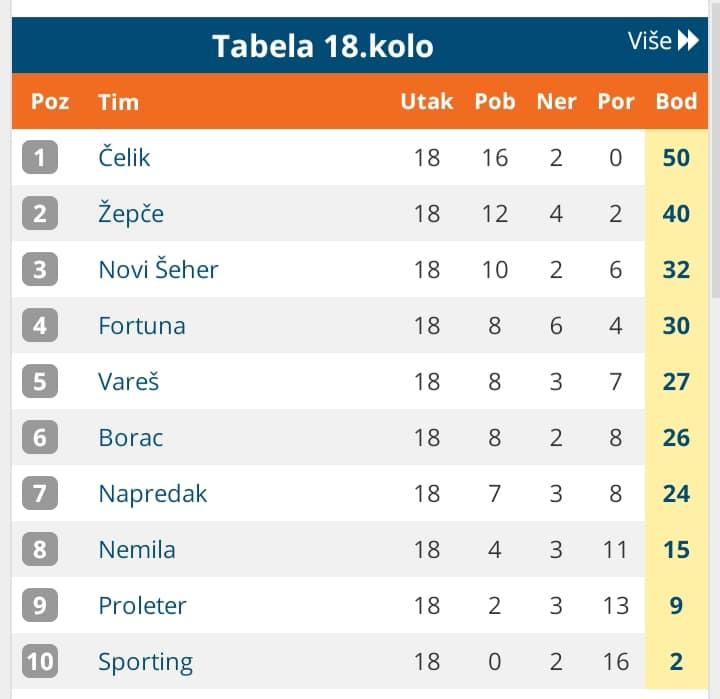
Task: Select position 1 badge icon
Action: [x=40, y=157]
